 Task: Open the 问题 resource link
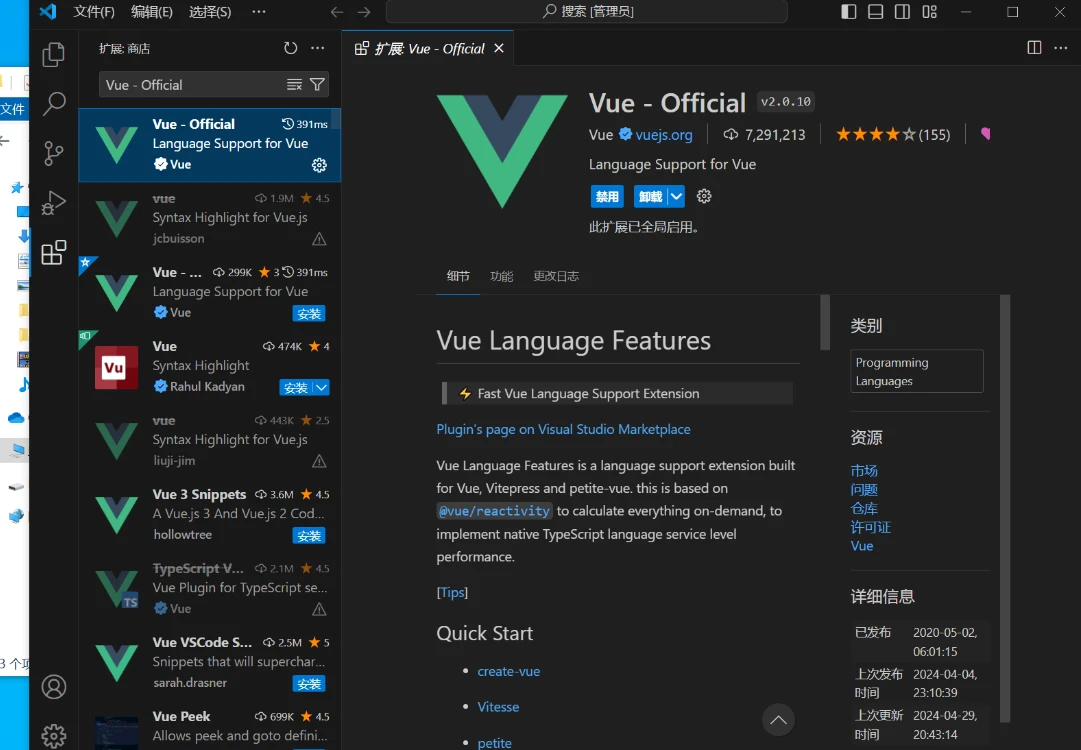click(864, 489)
